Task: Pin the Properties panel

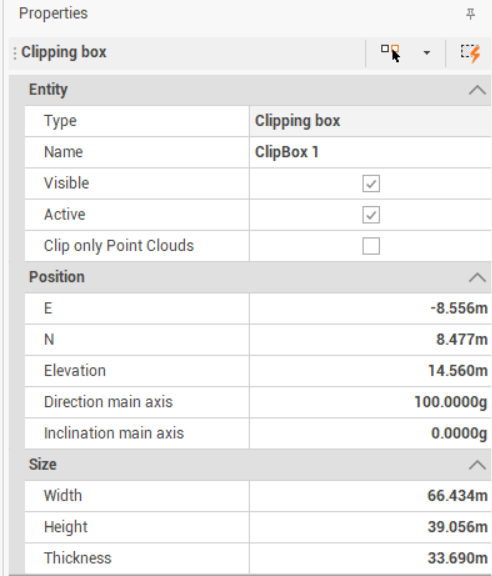Action: (x=470, y=14)
